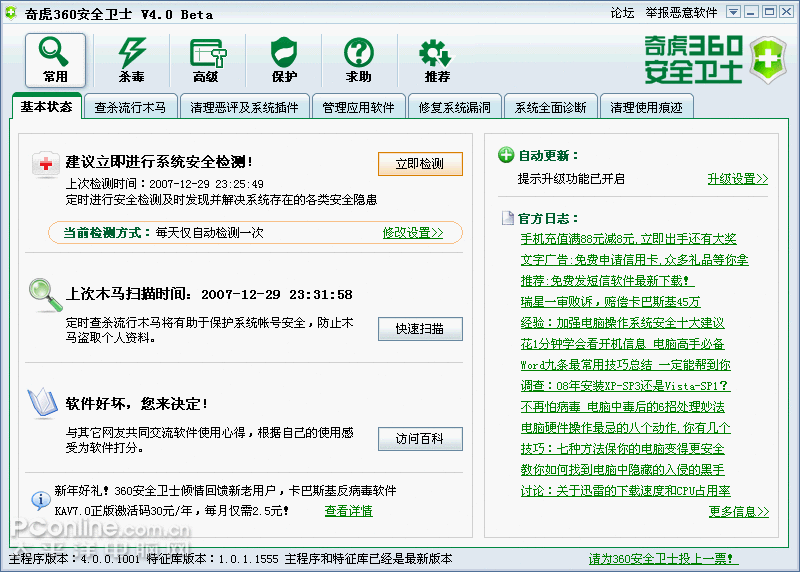This screenshot has width=800, height=572.
Task: Open news link 手机充值满88元减8元
Action: click(x=629, y=238)
